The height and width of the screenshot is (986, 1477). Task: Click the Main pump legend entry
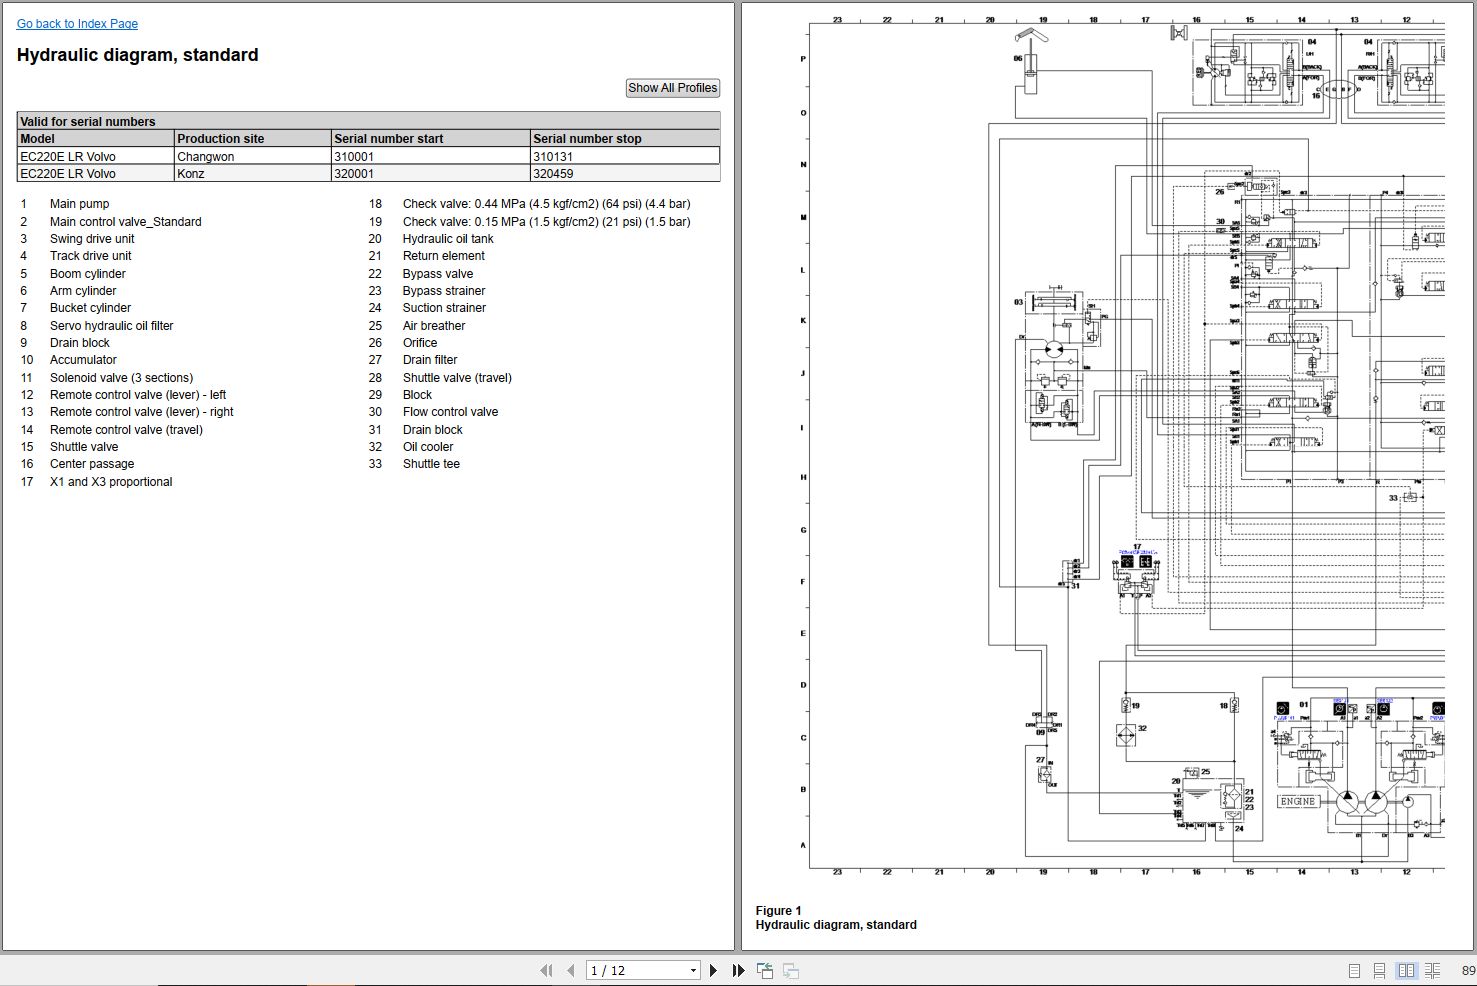click(80, 204)
